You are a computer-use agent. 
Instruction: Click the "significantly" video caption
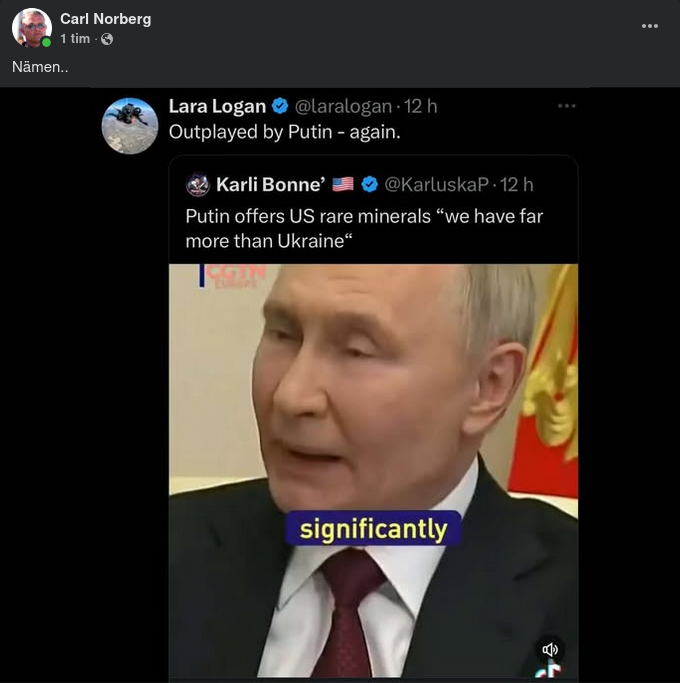[x=373, y=528]
